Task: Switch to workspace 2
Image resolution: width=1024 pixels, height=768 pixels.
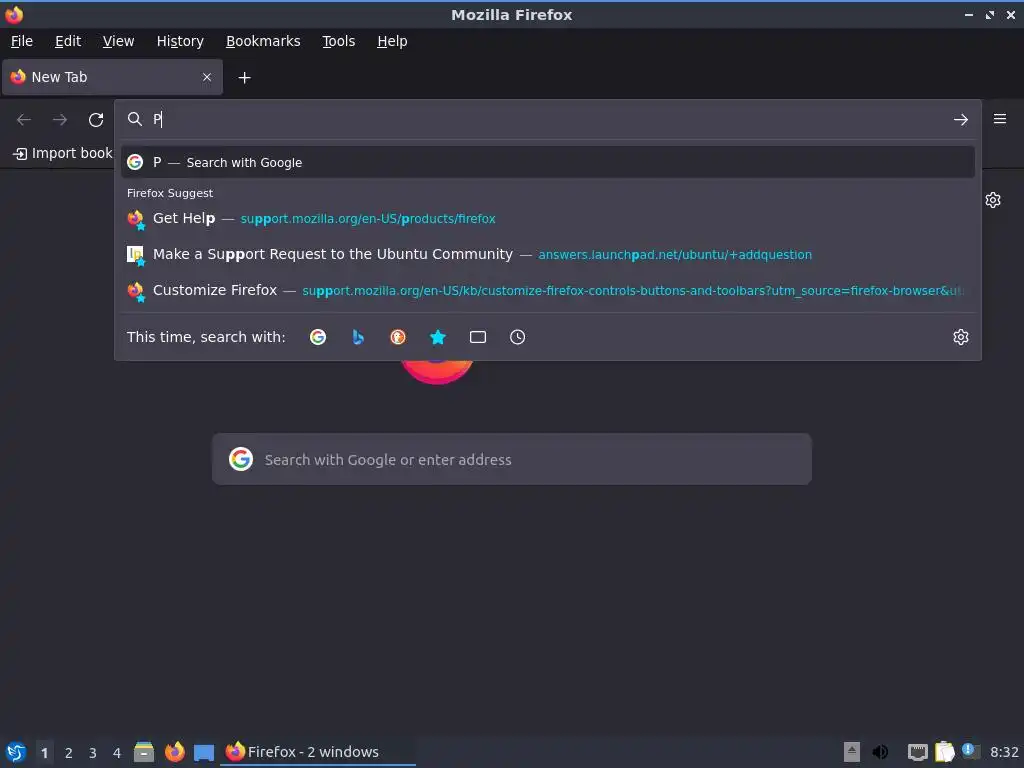Action: click(69, 752)
